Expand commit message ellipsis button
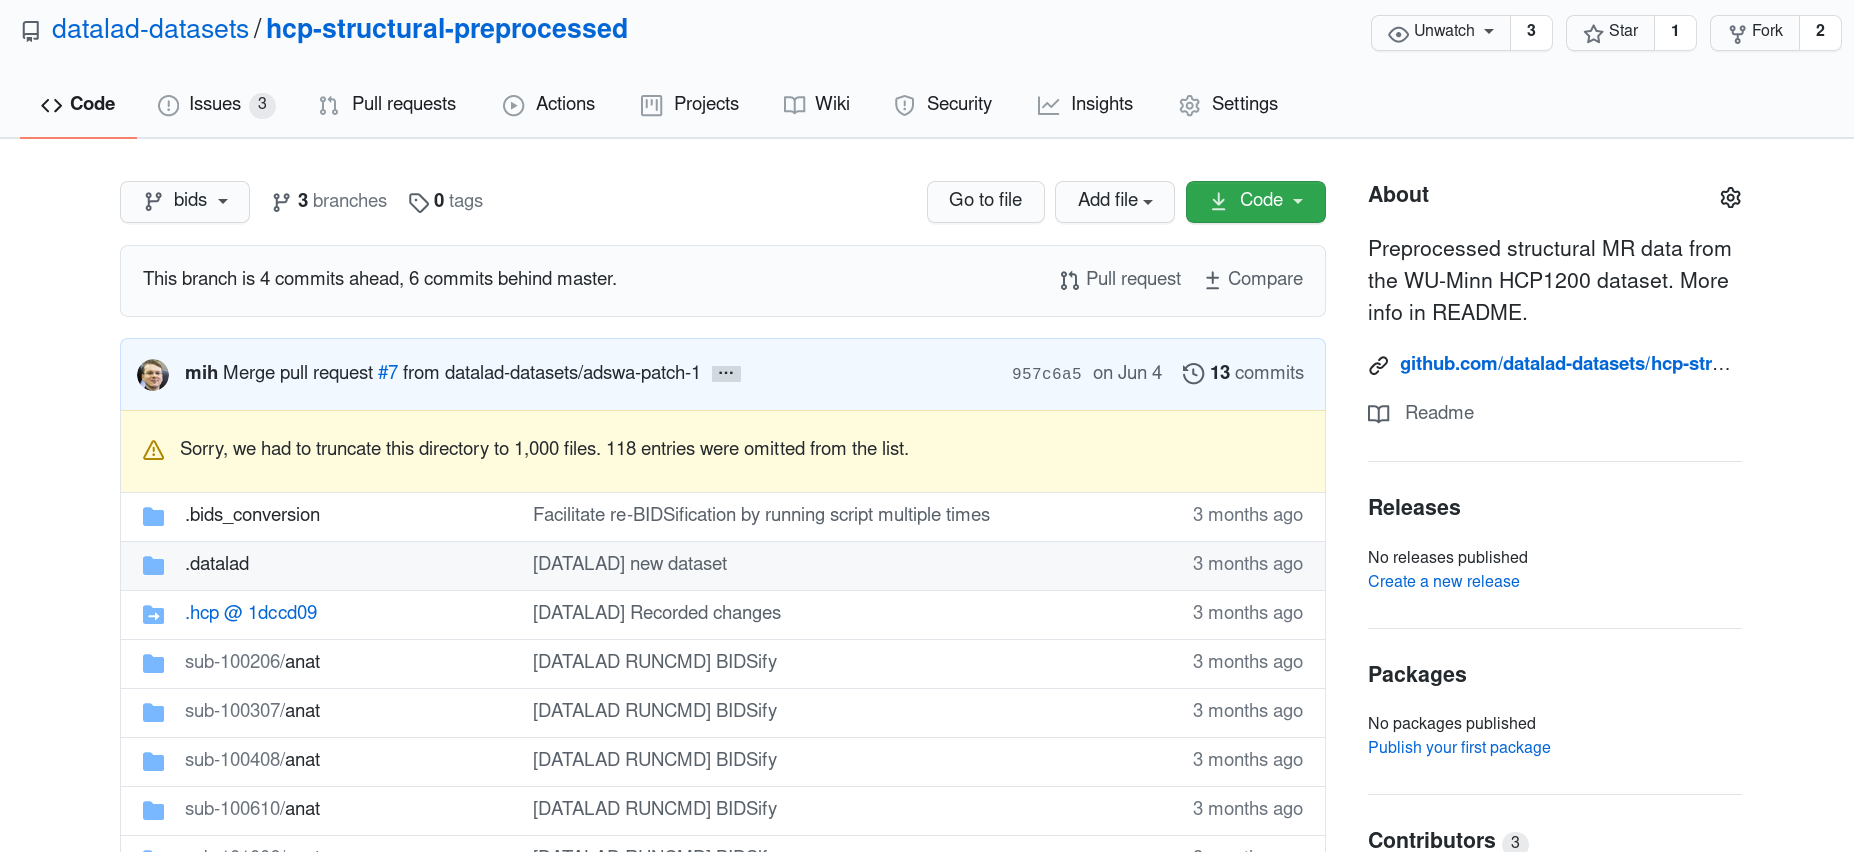 [726, 373]
